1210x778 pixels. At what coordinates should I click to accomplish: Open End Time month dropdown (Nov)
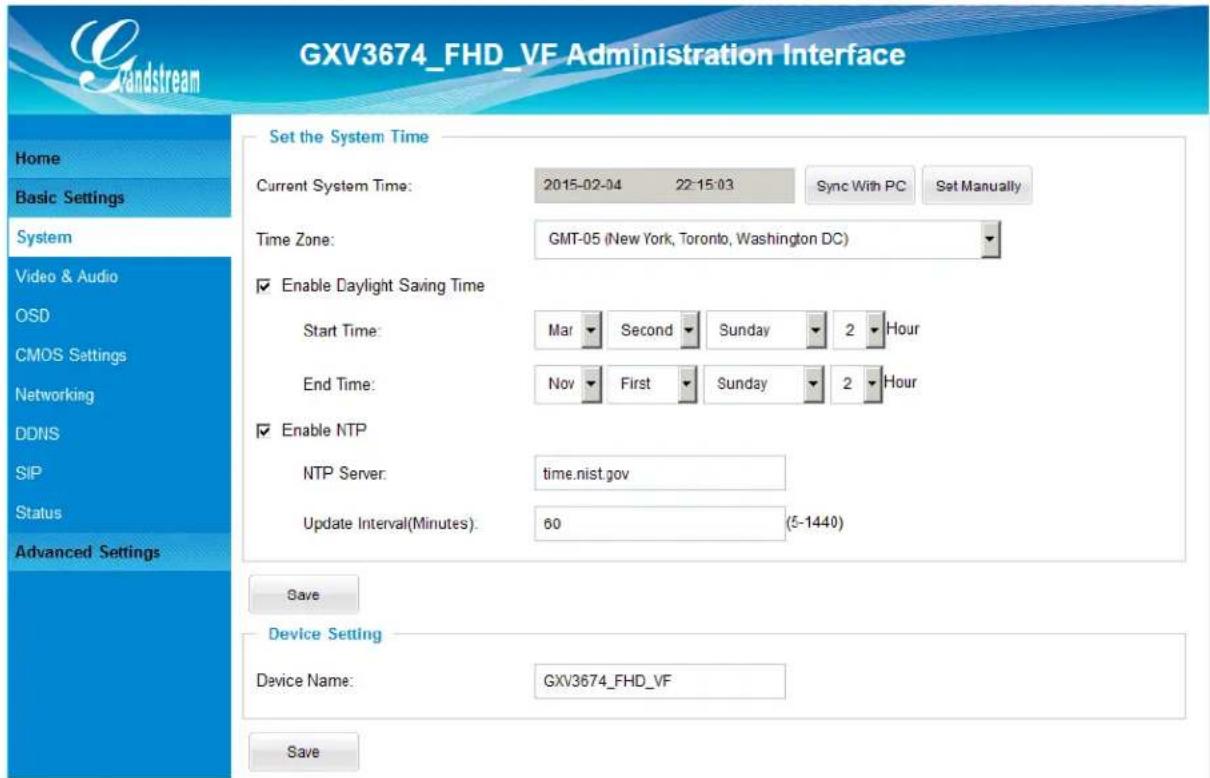[568, 382]
